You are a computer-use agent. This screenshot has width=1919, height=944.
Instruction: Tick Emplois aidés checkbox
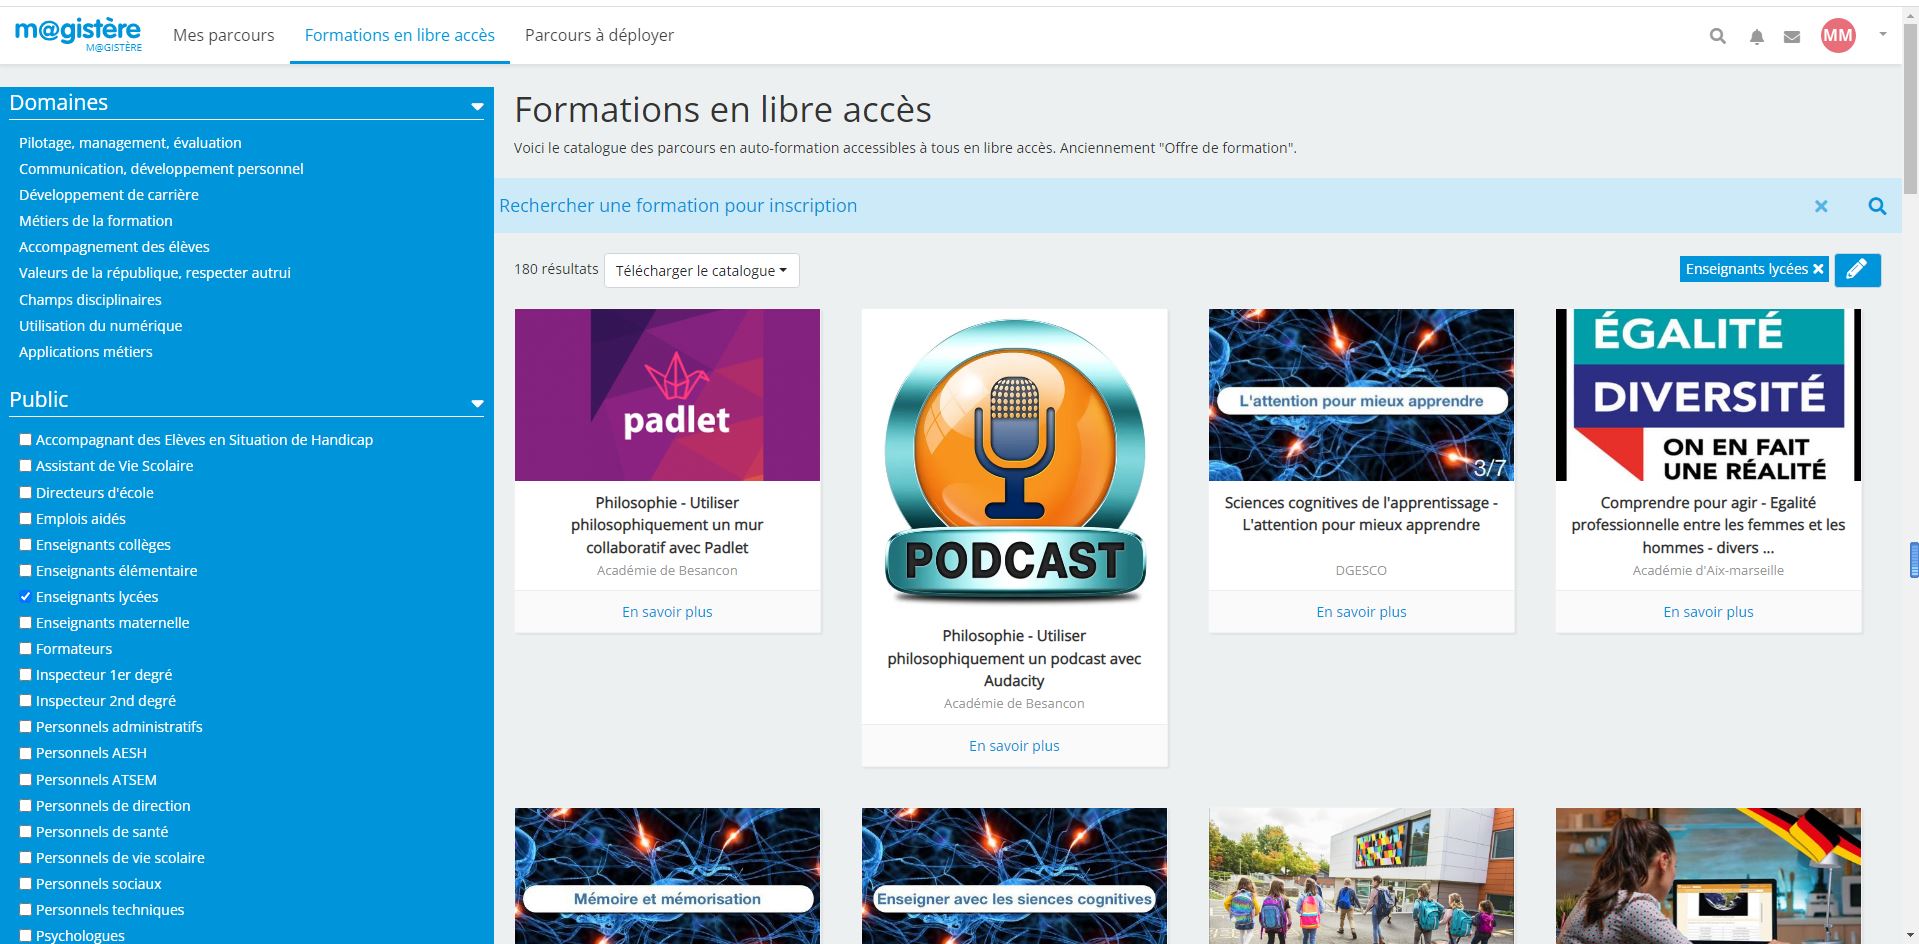click(x=26, y=519)
